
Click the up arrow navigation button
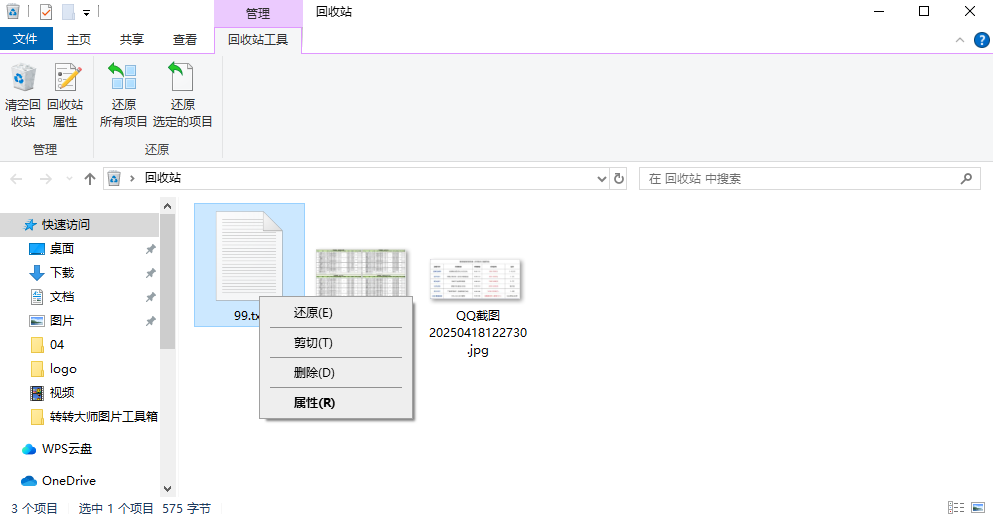click(90, 179)
